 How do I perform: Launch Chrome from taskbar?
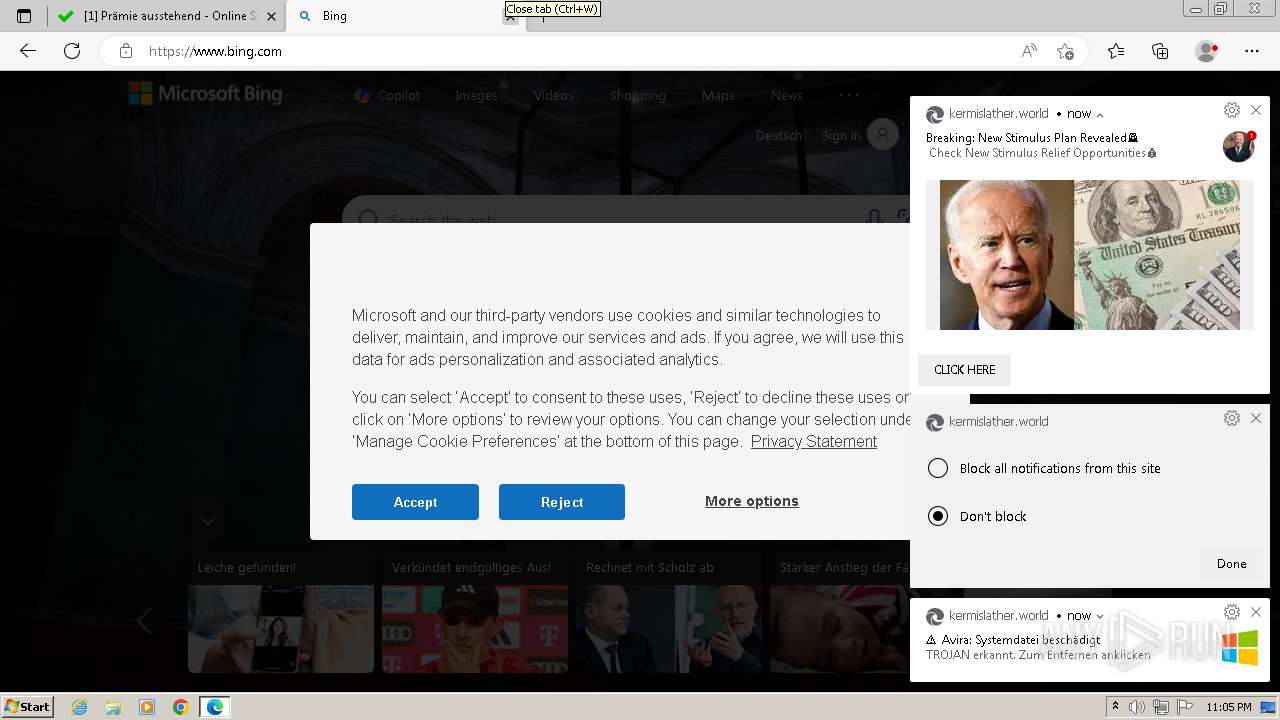180,707
